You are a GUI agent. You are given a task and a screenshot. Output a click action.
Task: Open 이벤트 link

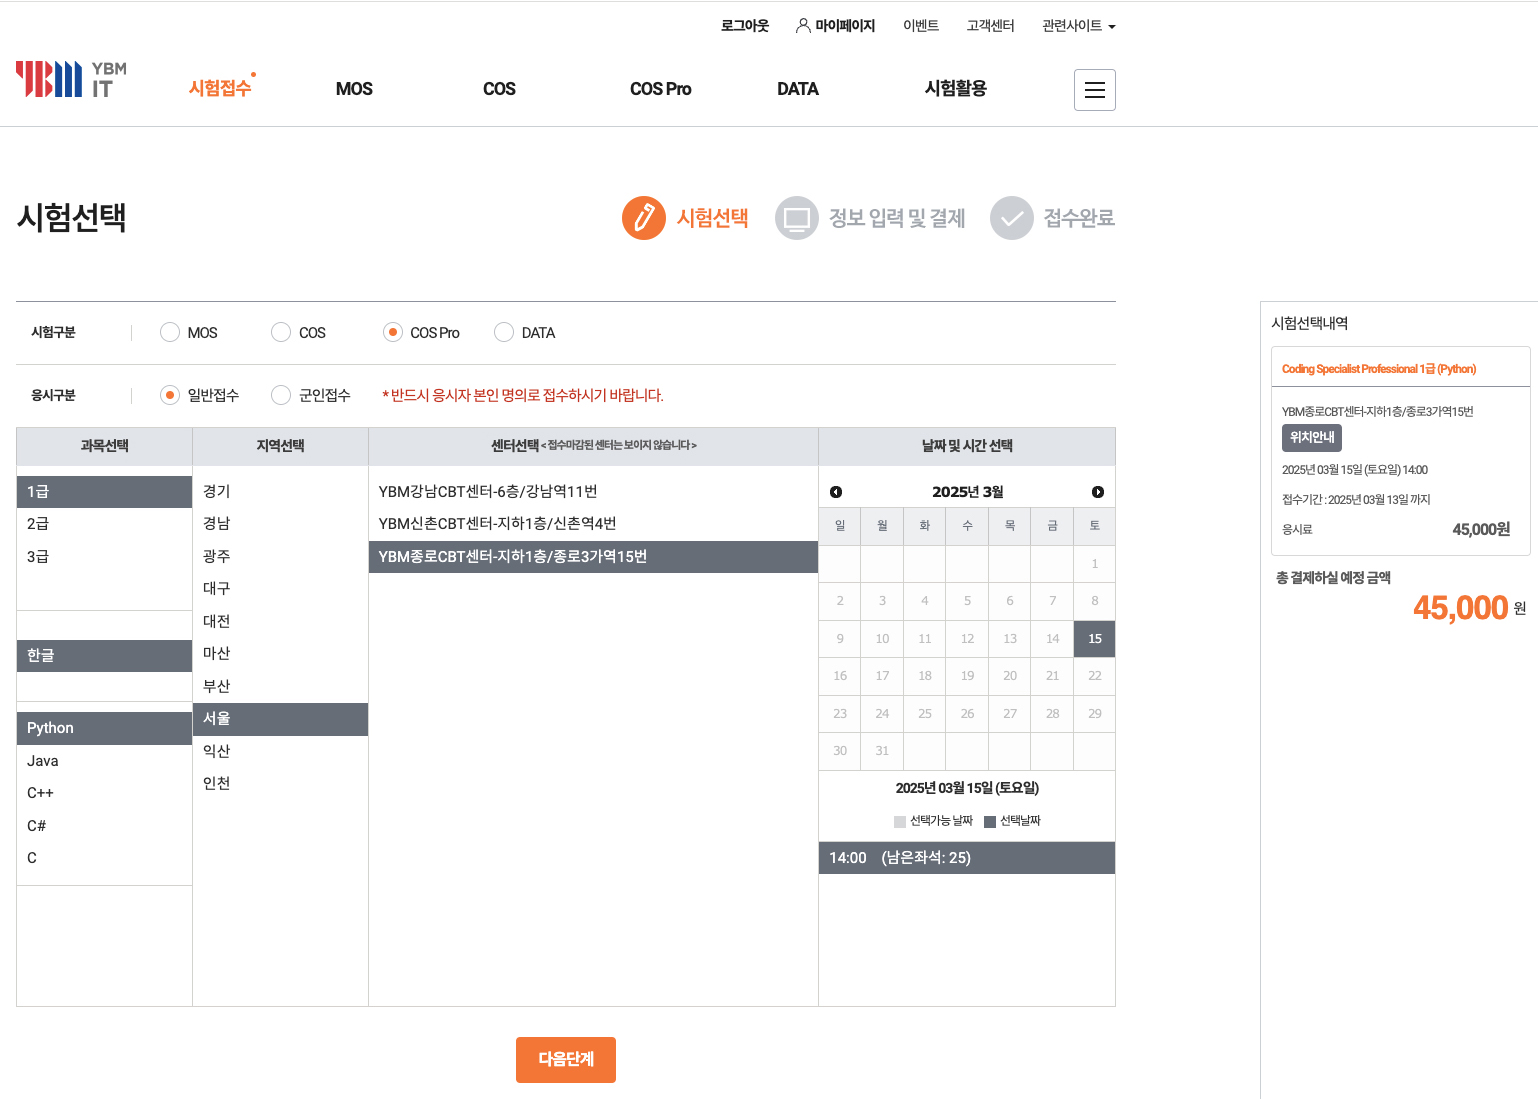pos(921,26)
